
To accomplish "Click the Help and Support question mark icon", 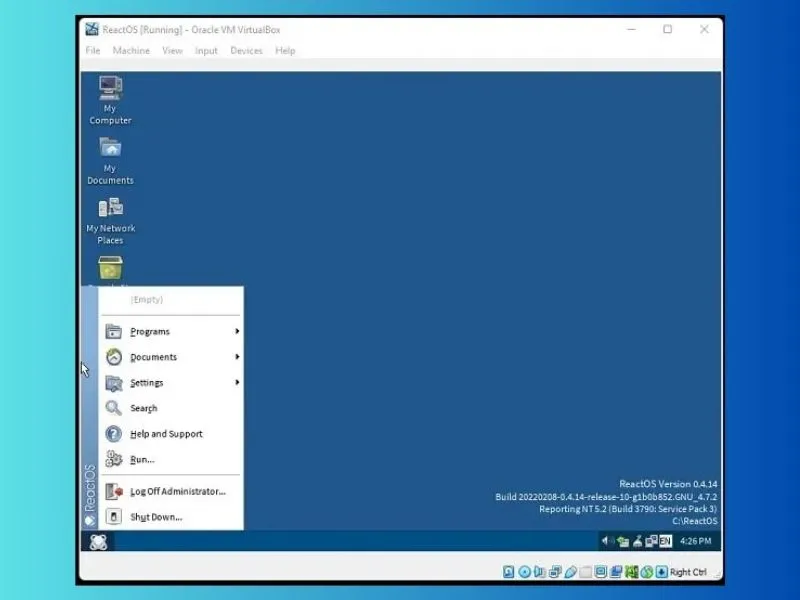I will pos(113,434).
